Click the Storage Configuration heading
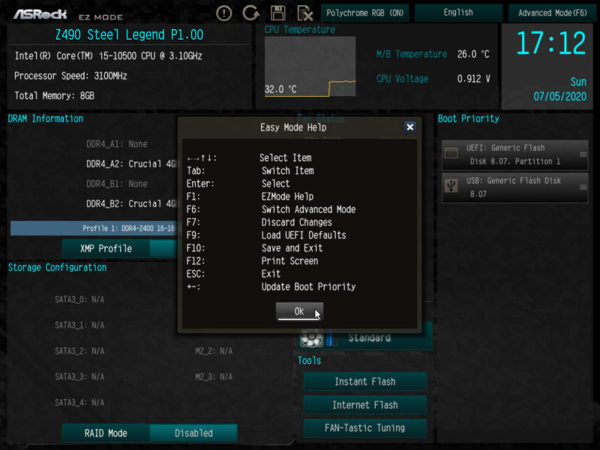This screenshot has height=450, width=600. 57,267
